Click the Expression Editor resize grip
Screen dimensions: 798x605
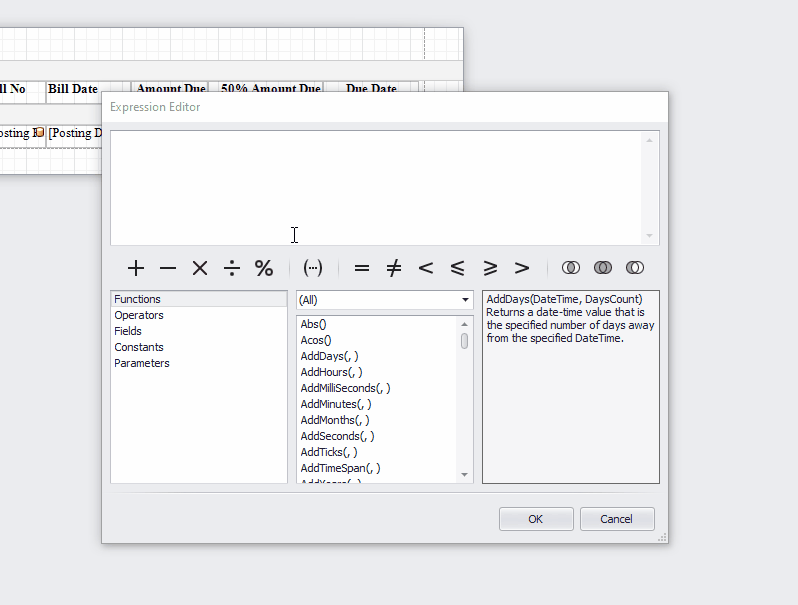point(663,538)
